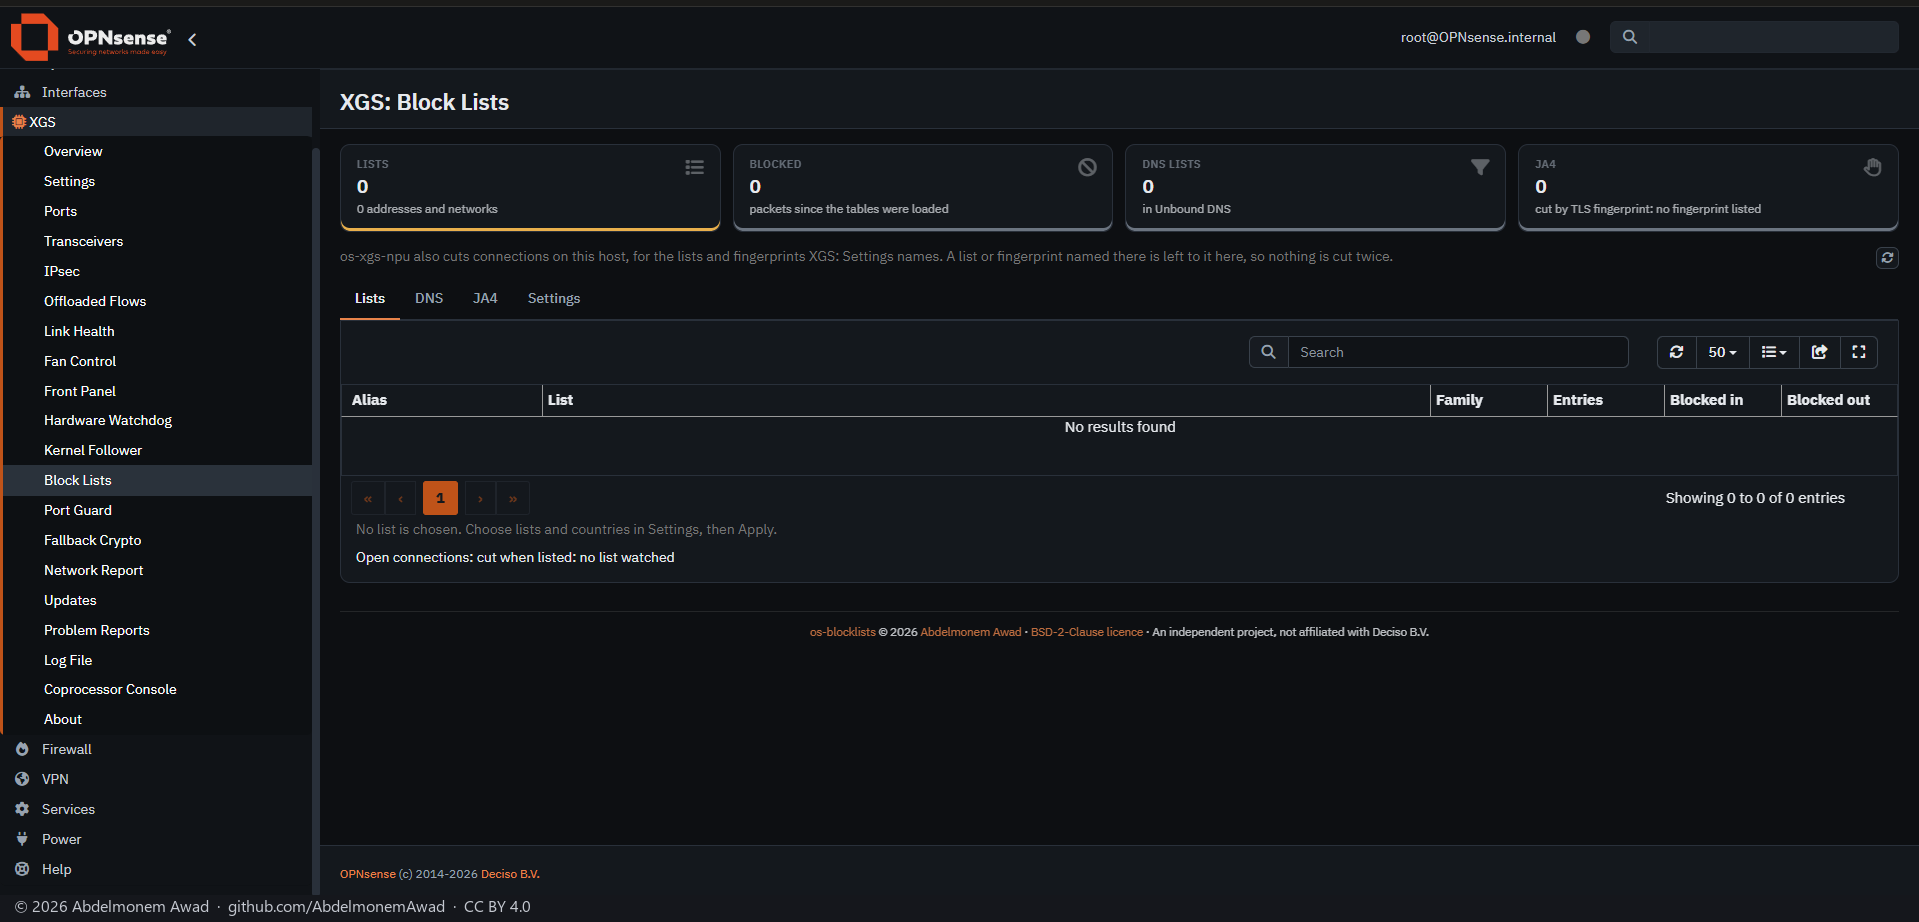This screenshot has height=922, width=1919.
Task: Open the BSD-2-Clause licence link
Action: coord(1086,632)
